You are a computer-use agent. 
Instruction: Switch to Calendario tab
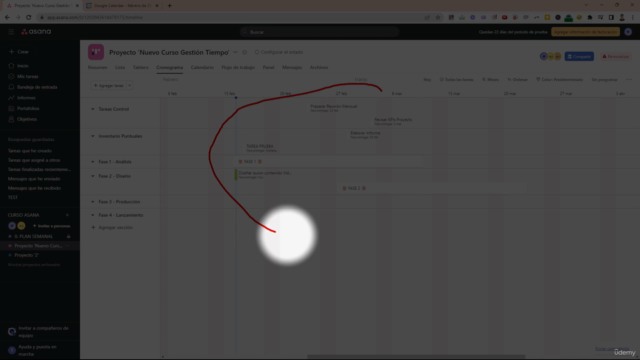(202, 67)
